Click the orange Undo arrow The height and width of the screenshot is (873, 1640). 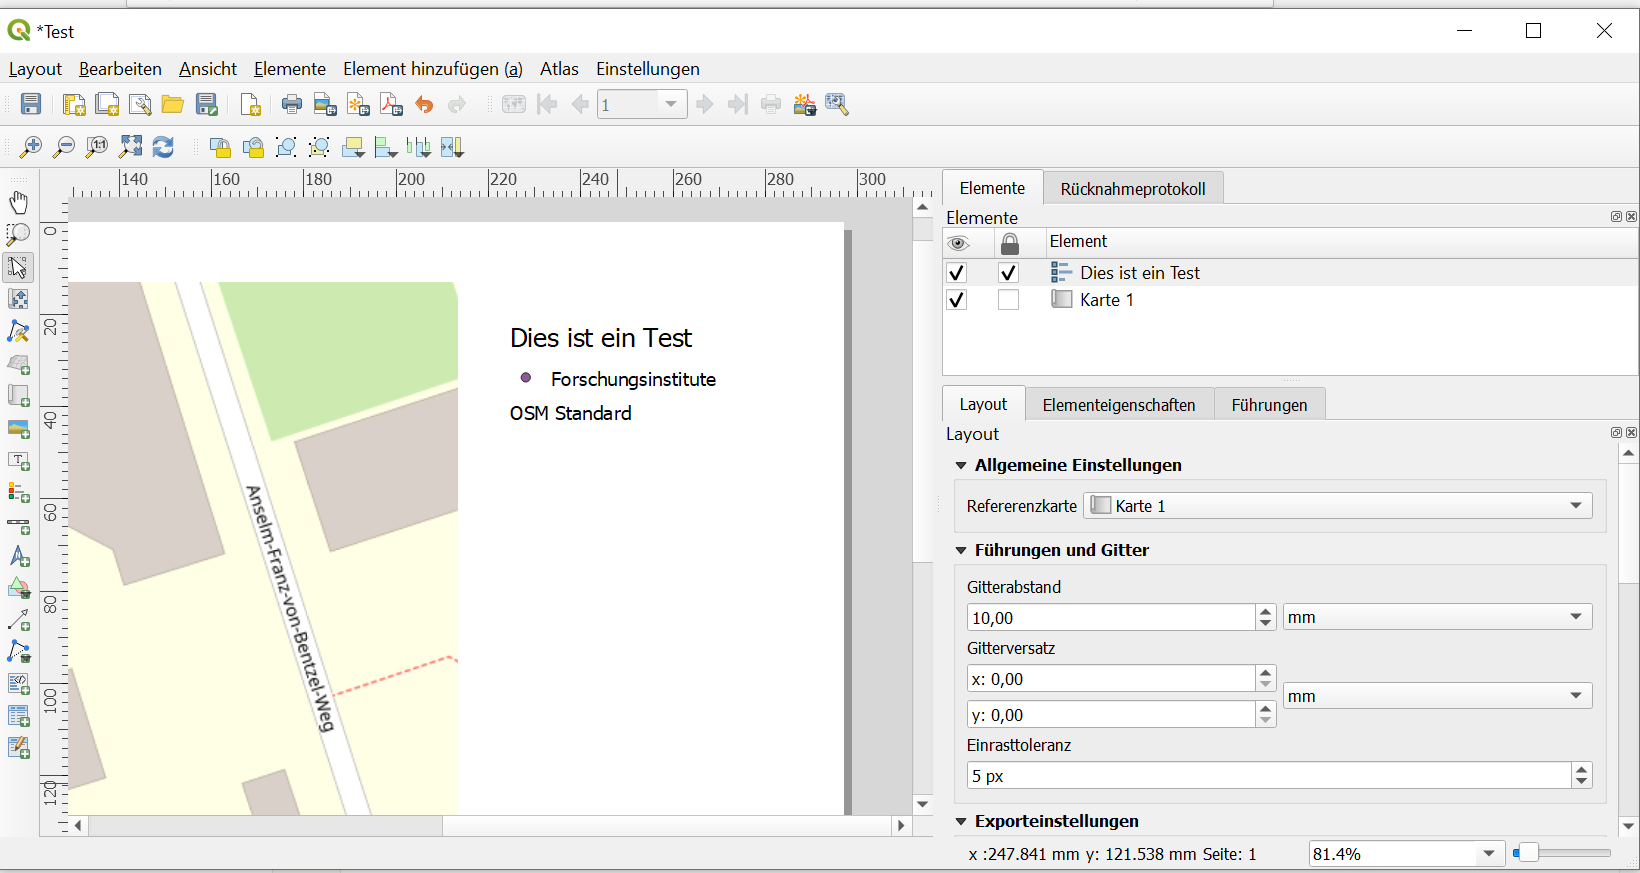pos(424,104)
